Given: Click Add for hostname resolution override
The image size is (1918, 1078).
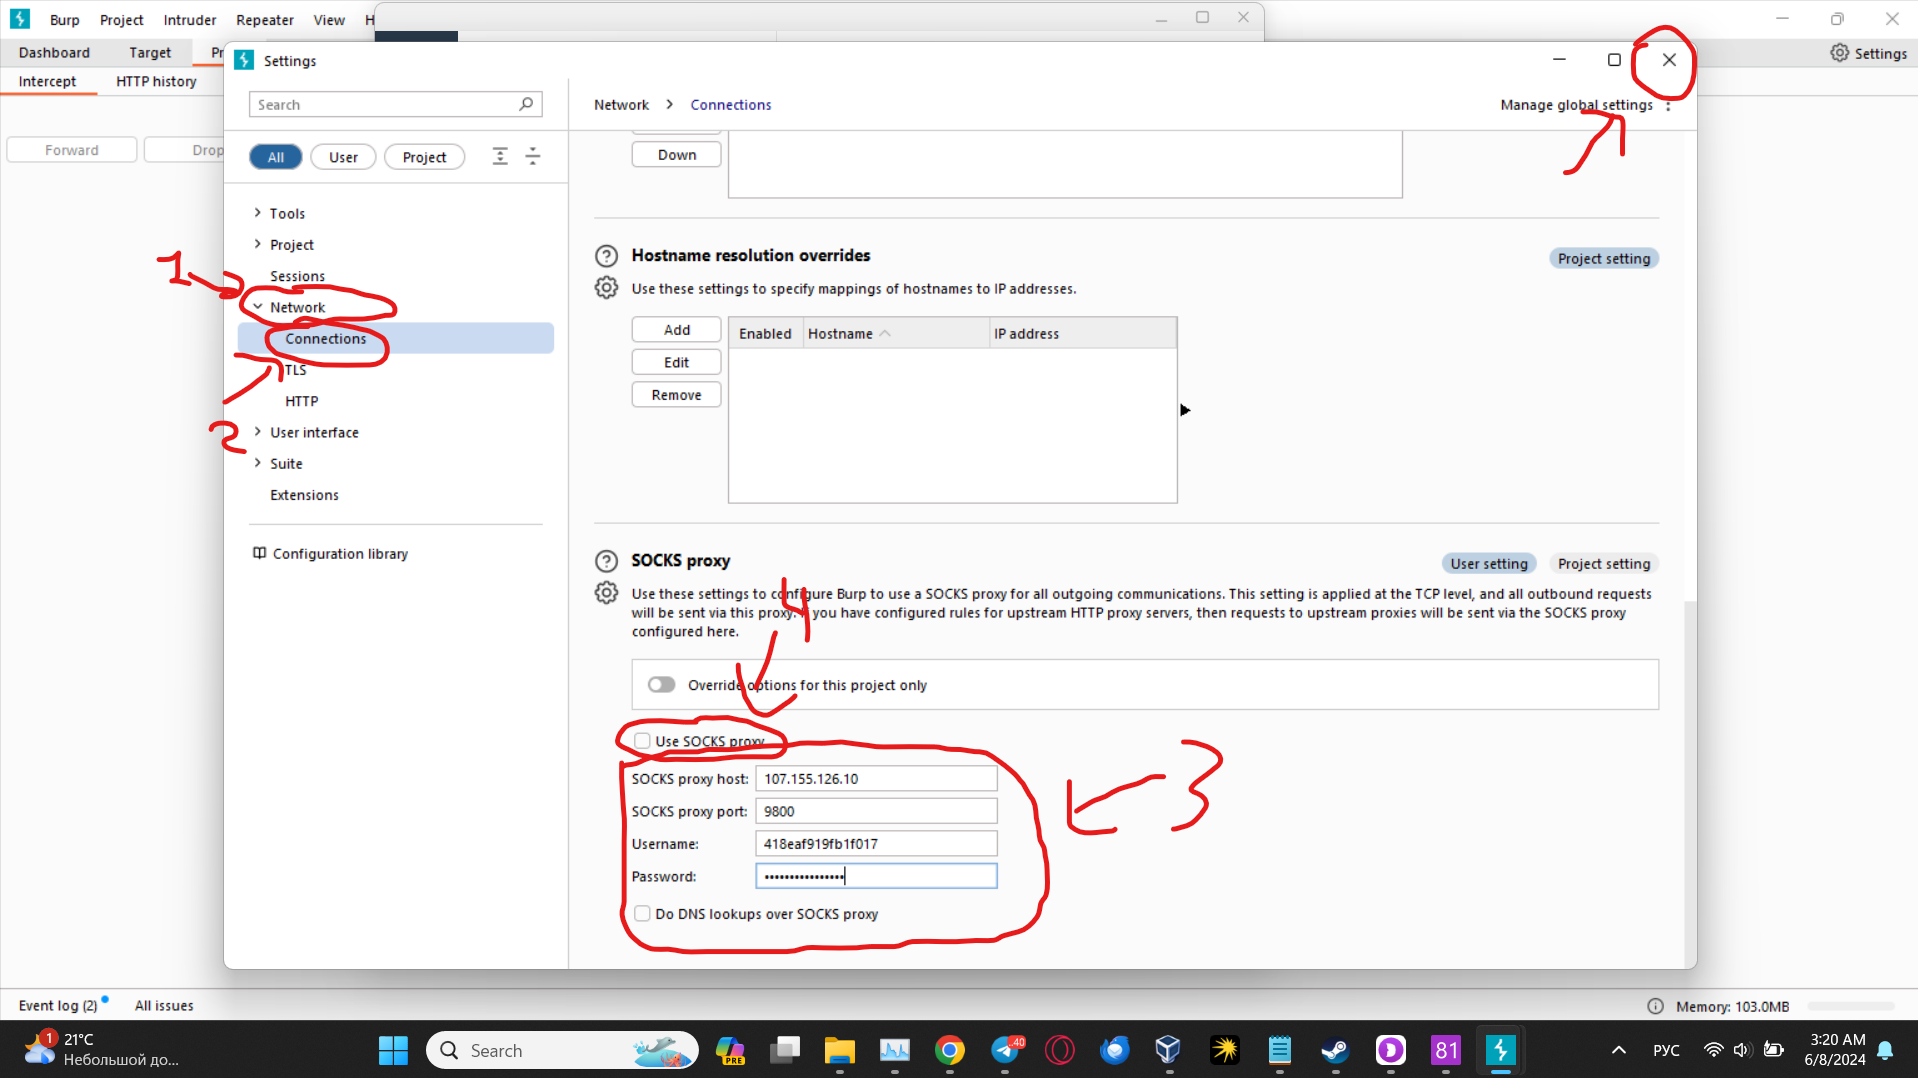Looking at the screenshot, I should pos(677,330).
